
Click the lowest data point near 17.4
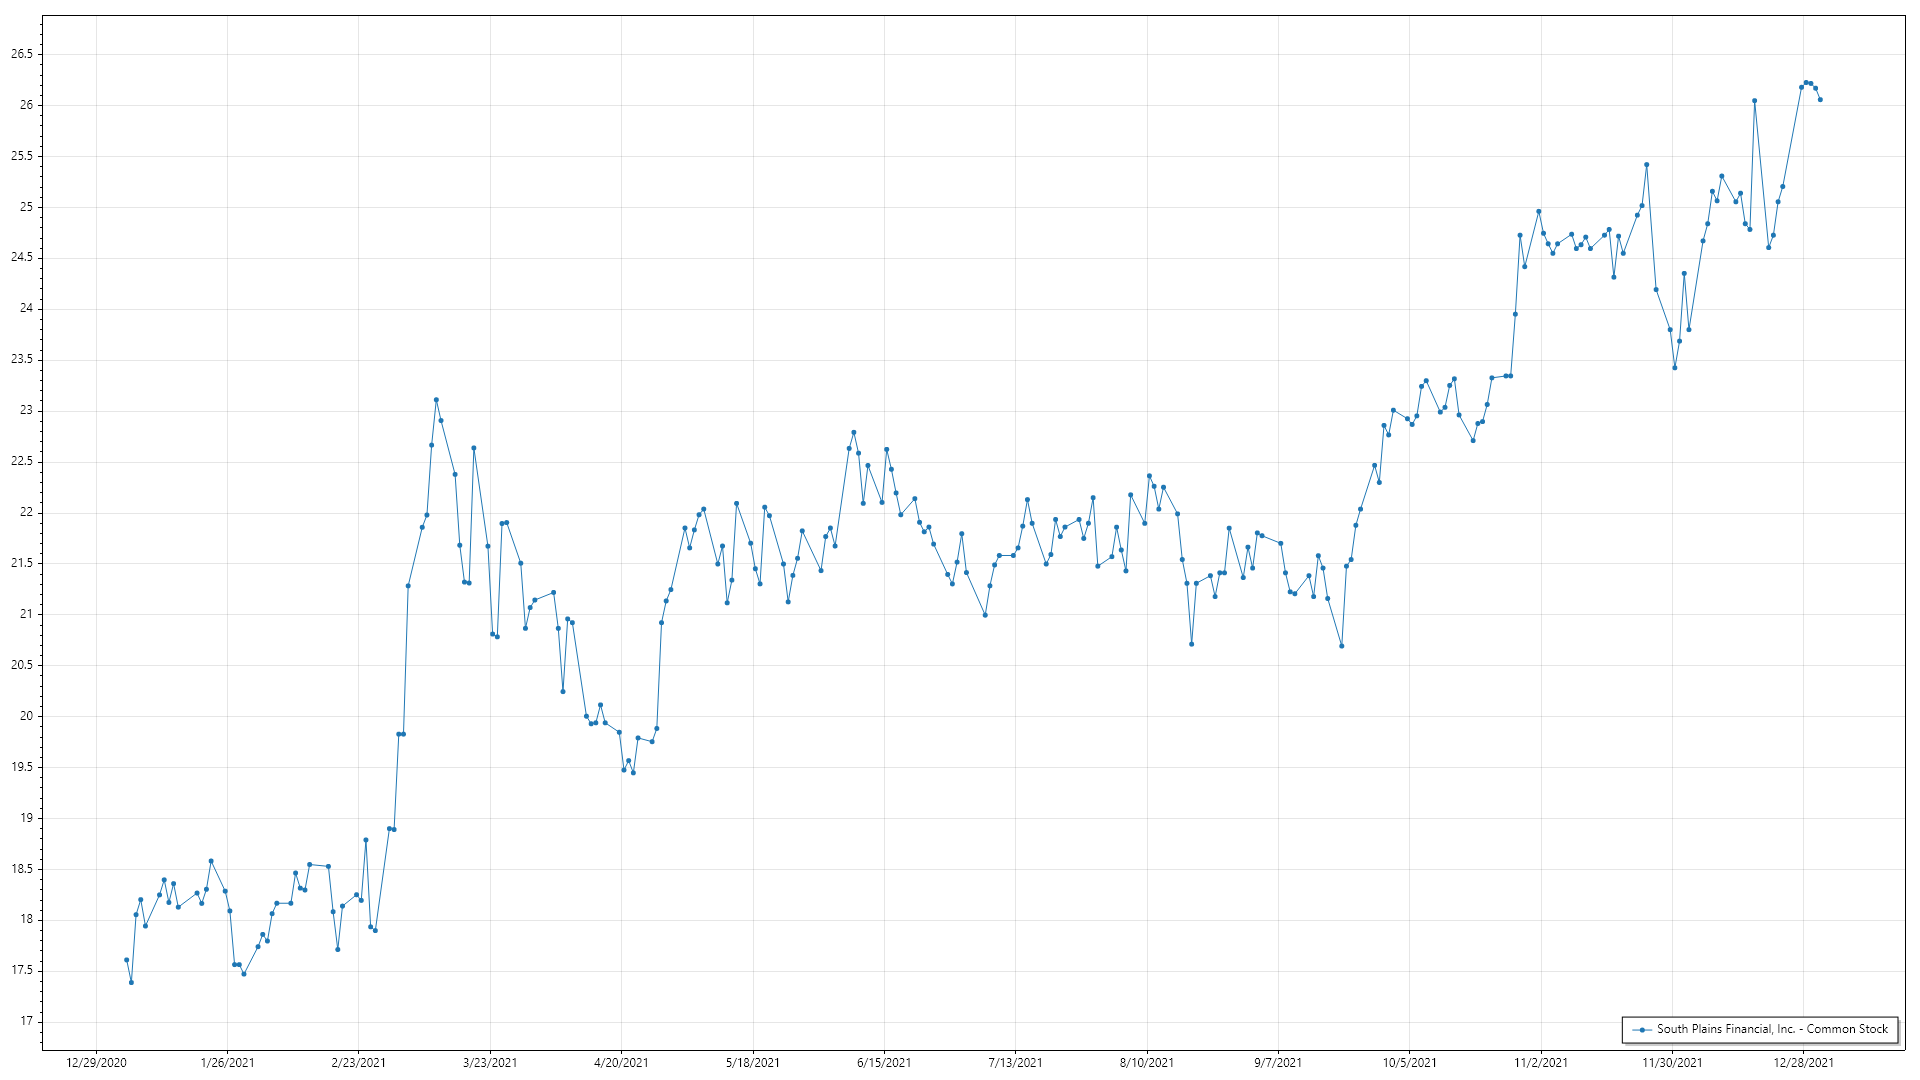pyautogui.click(x=131, y=983)
